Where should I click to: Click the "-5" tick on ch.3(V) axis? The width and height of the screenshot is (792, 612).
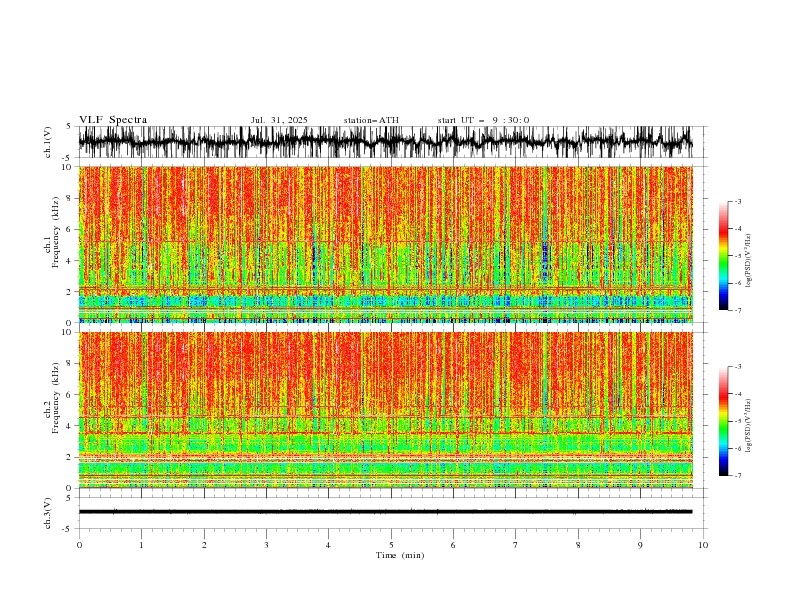pos(68,529)
